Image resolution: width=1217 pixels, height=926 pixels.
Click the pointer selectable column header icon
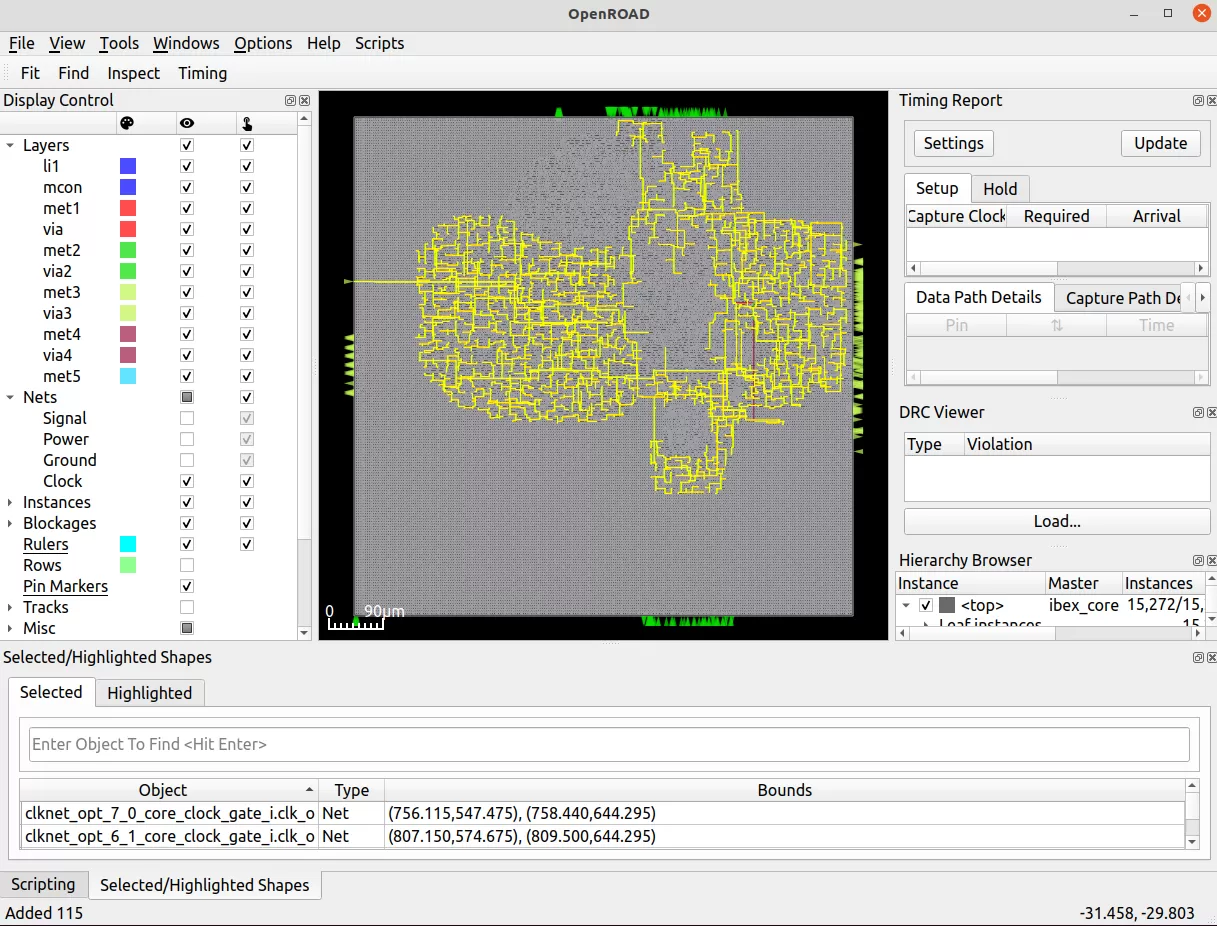point(246,123)
